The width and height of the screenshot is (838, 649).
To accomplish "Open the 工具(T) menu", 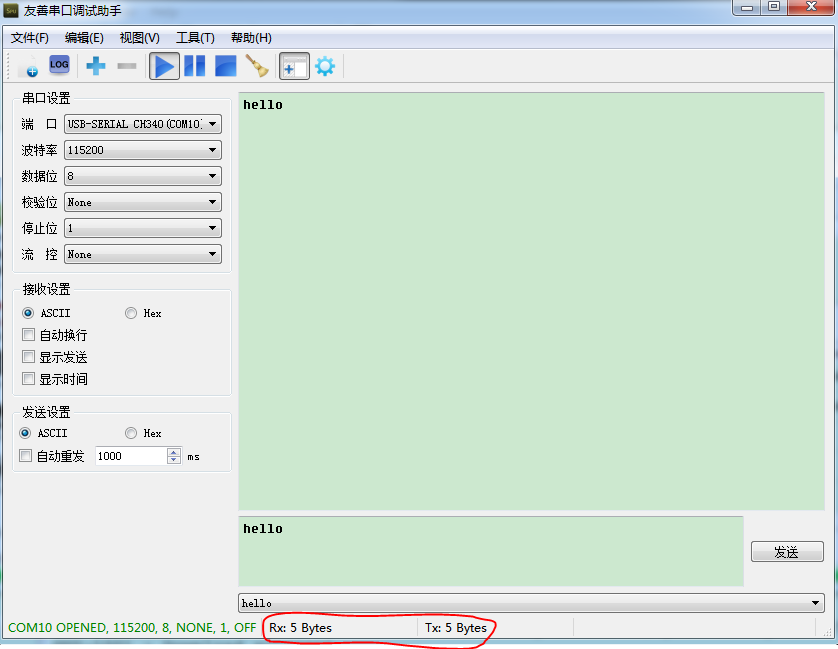I will pyautogui.click(x=195, y=38).
